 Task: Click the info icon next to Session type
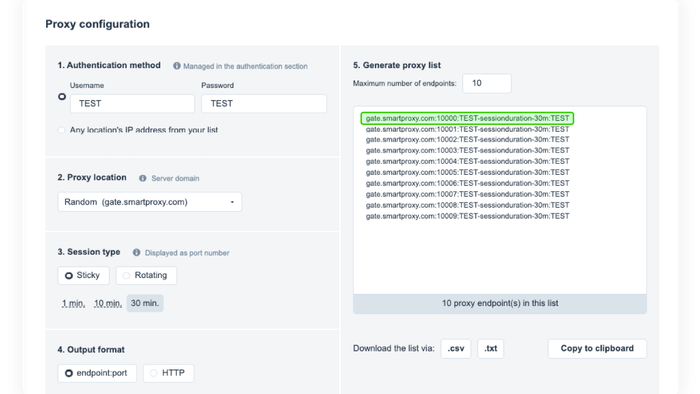tap(137, 253)
